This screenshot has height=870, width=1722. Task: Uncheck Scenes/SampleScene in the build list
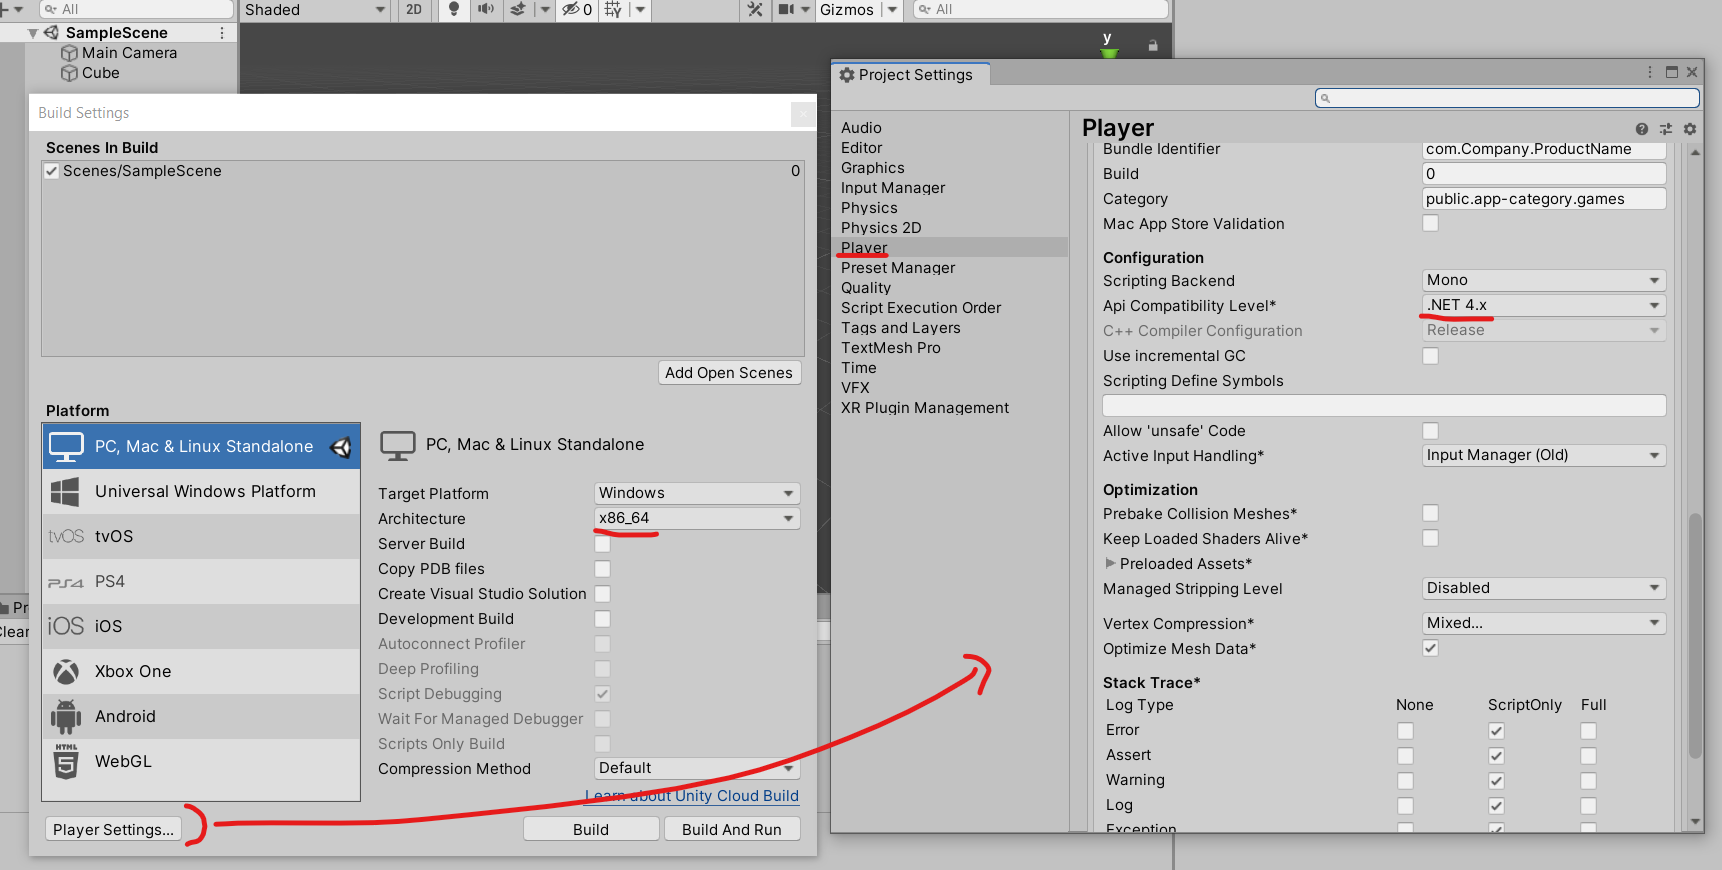52,171
